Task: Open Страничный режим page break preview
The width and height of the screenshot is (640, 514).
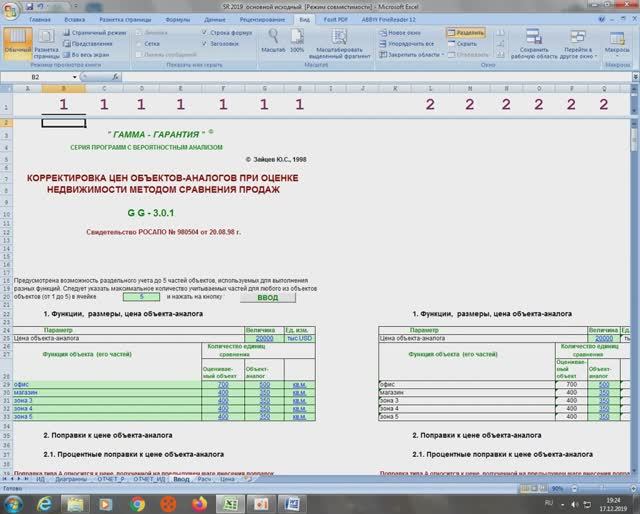Action: click(95, 32)
